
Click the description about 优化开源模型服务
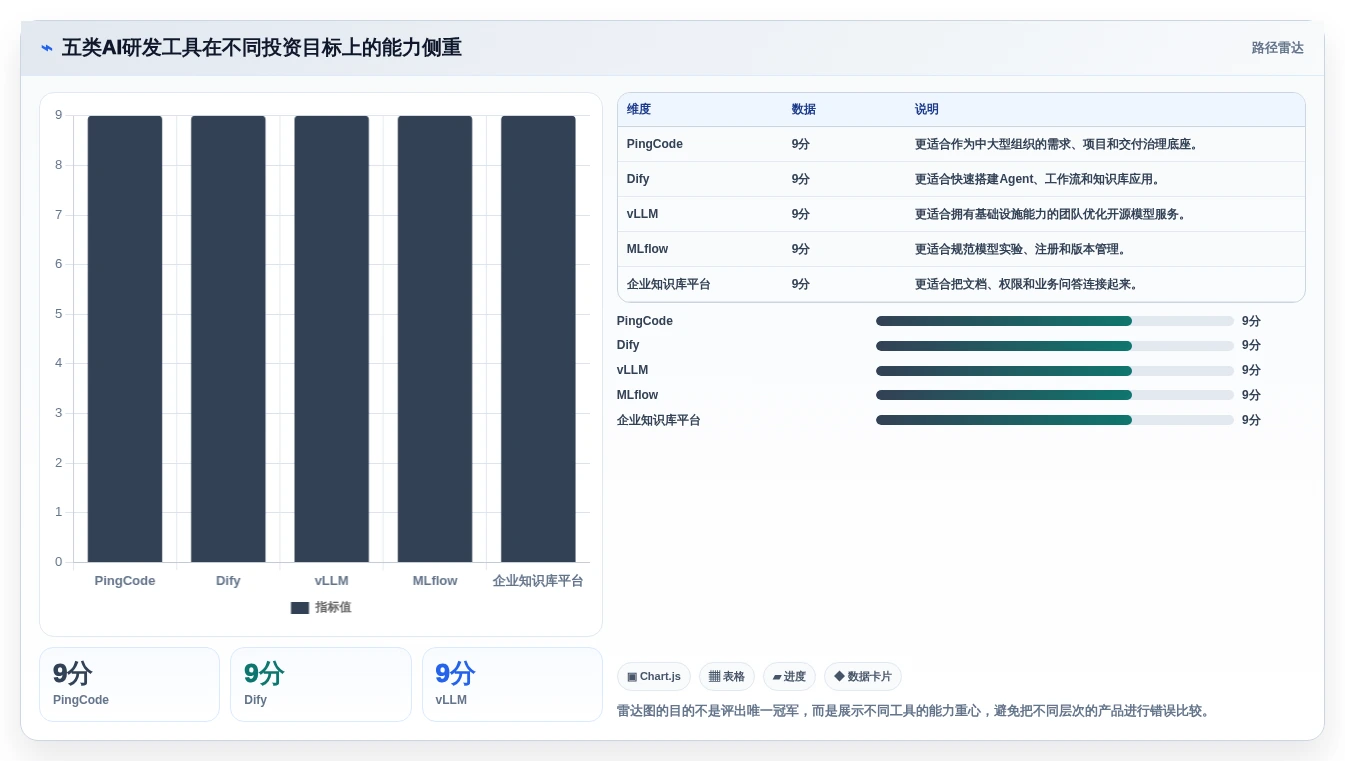(x=1051, y=214)
